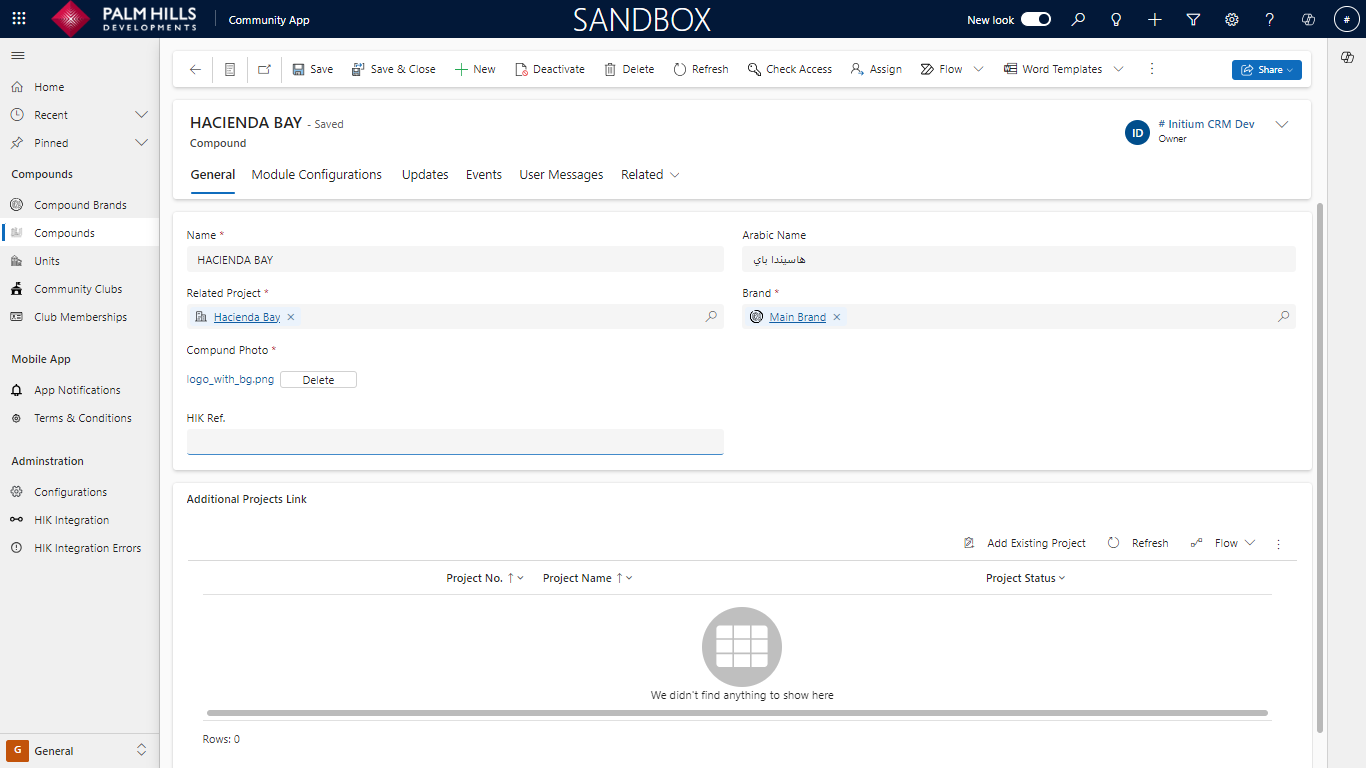Expand Word Templates dropdown

(x=1118, y=69)
